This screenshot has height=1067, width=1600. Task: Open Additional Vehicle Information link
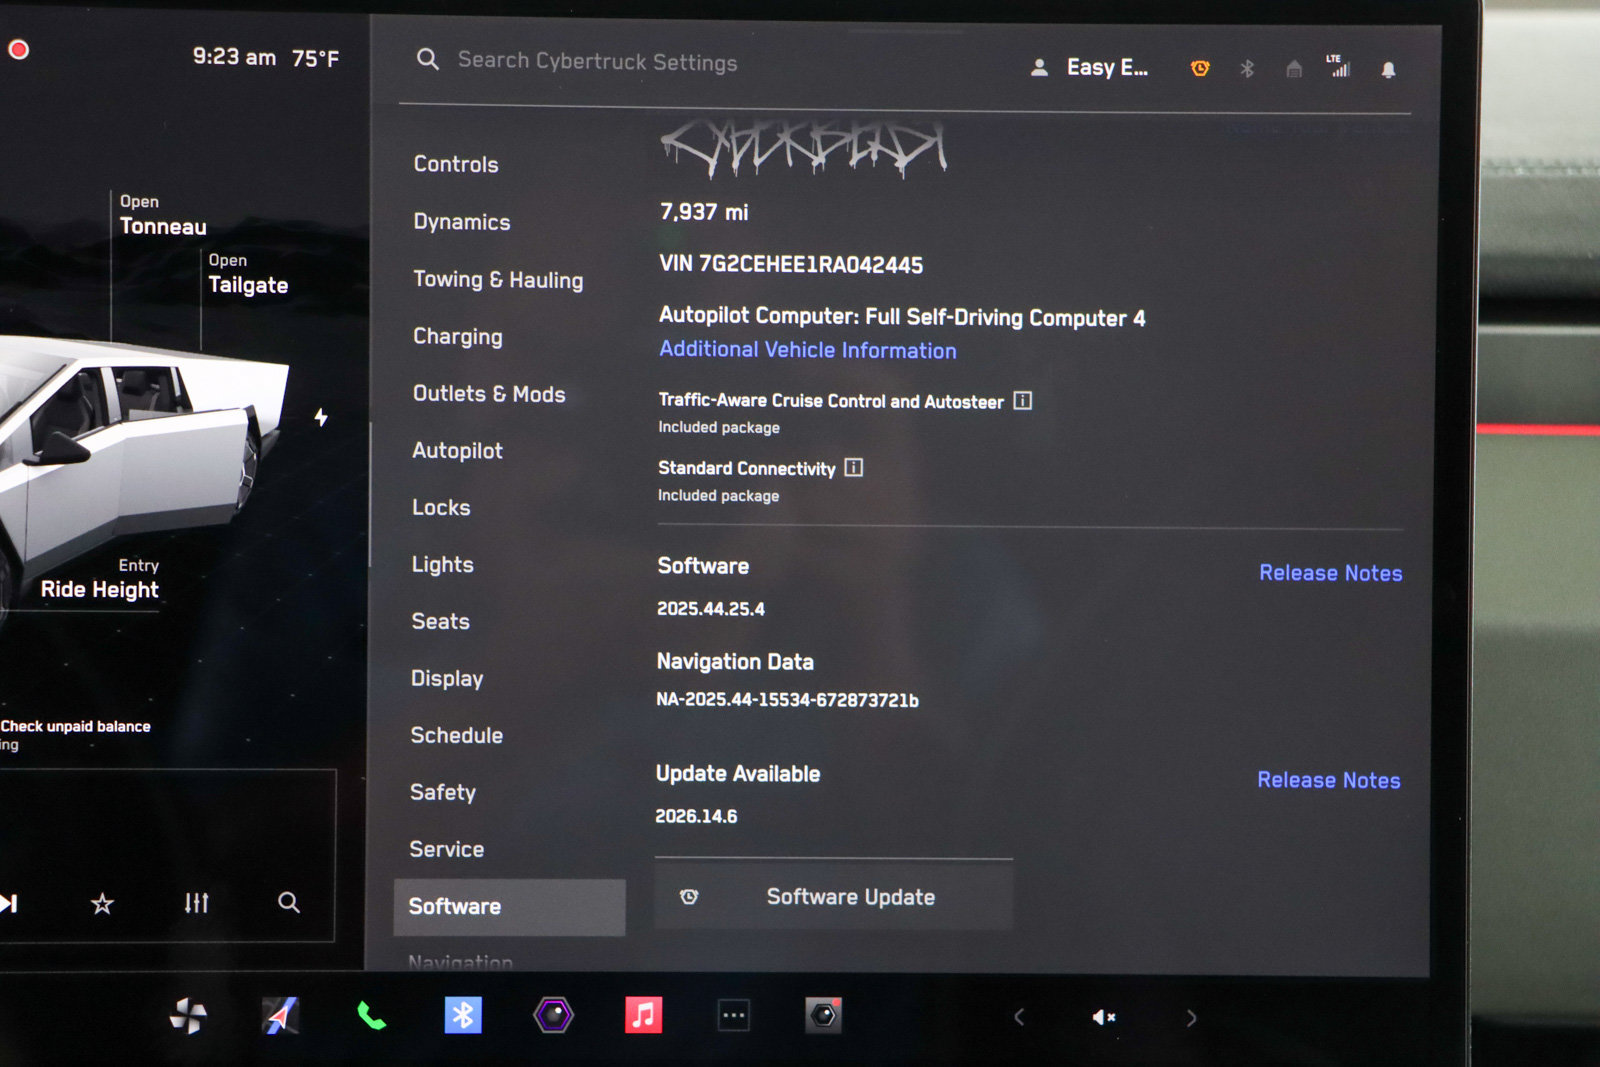click(x=807, y=350)
